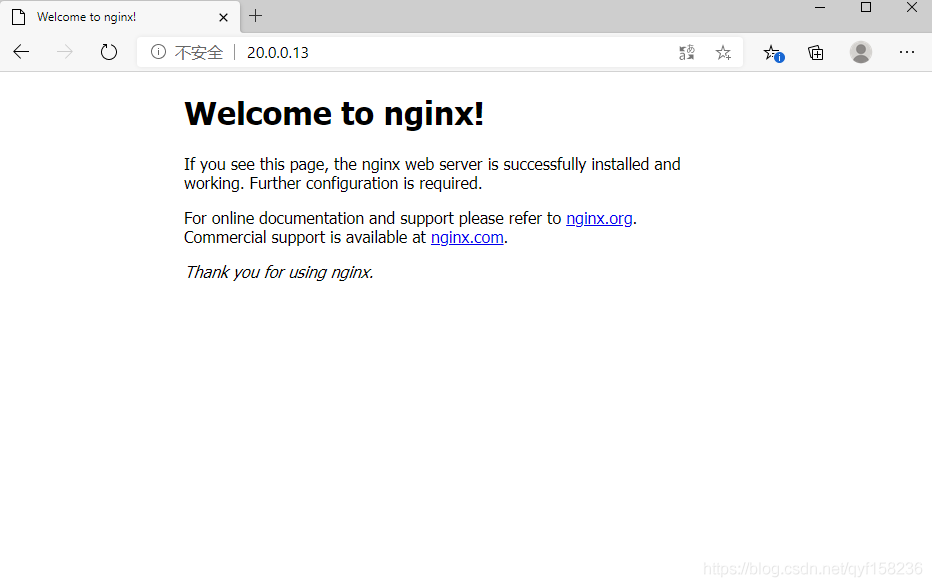The width and height of the screenshot is (932, 587).
Task: Click the 不安全 security label
Action: pyautogui.click(x=199, y=52)
